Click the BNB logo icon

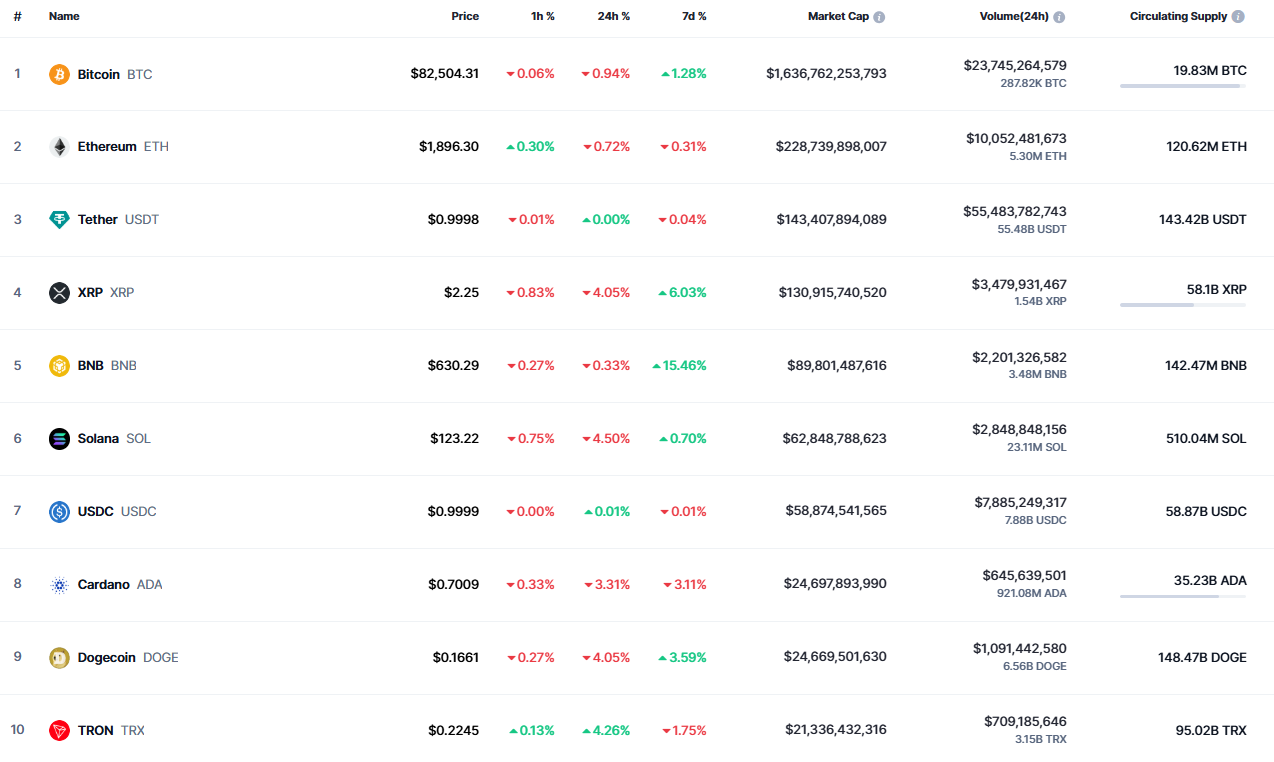(59, 366)
